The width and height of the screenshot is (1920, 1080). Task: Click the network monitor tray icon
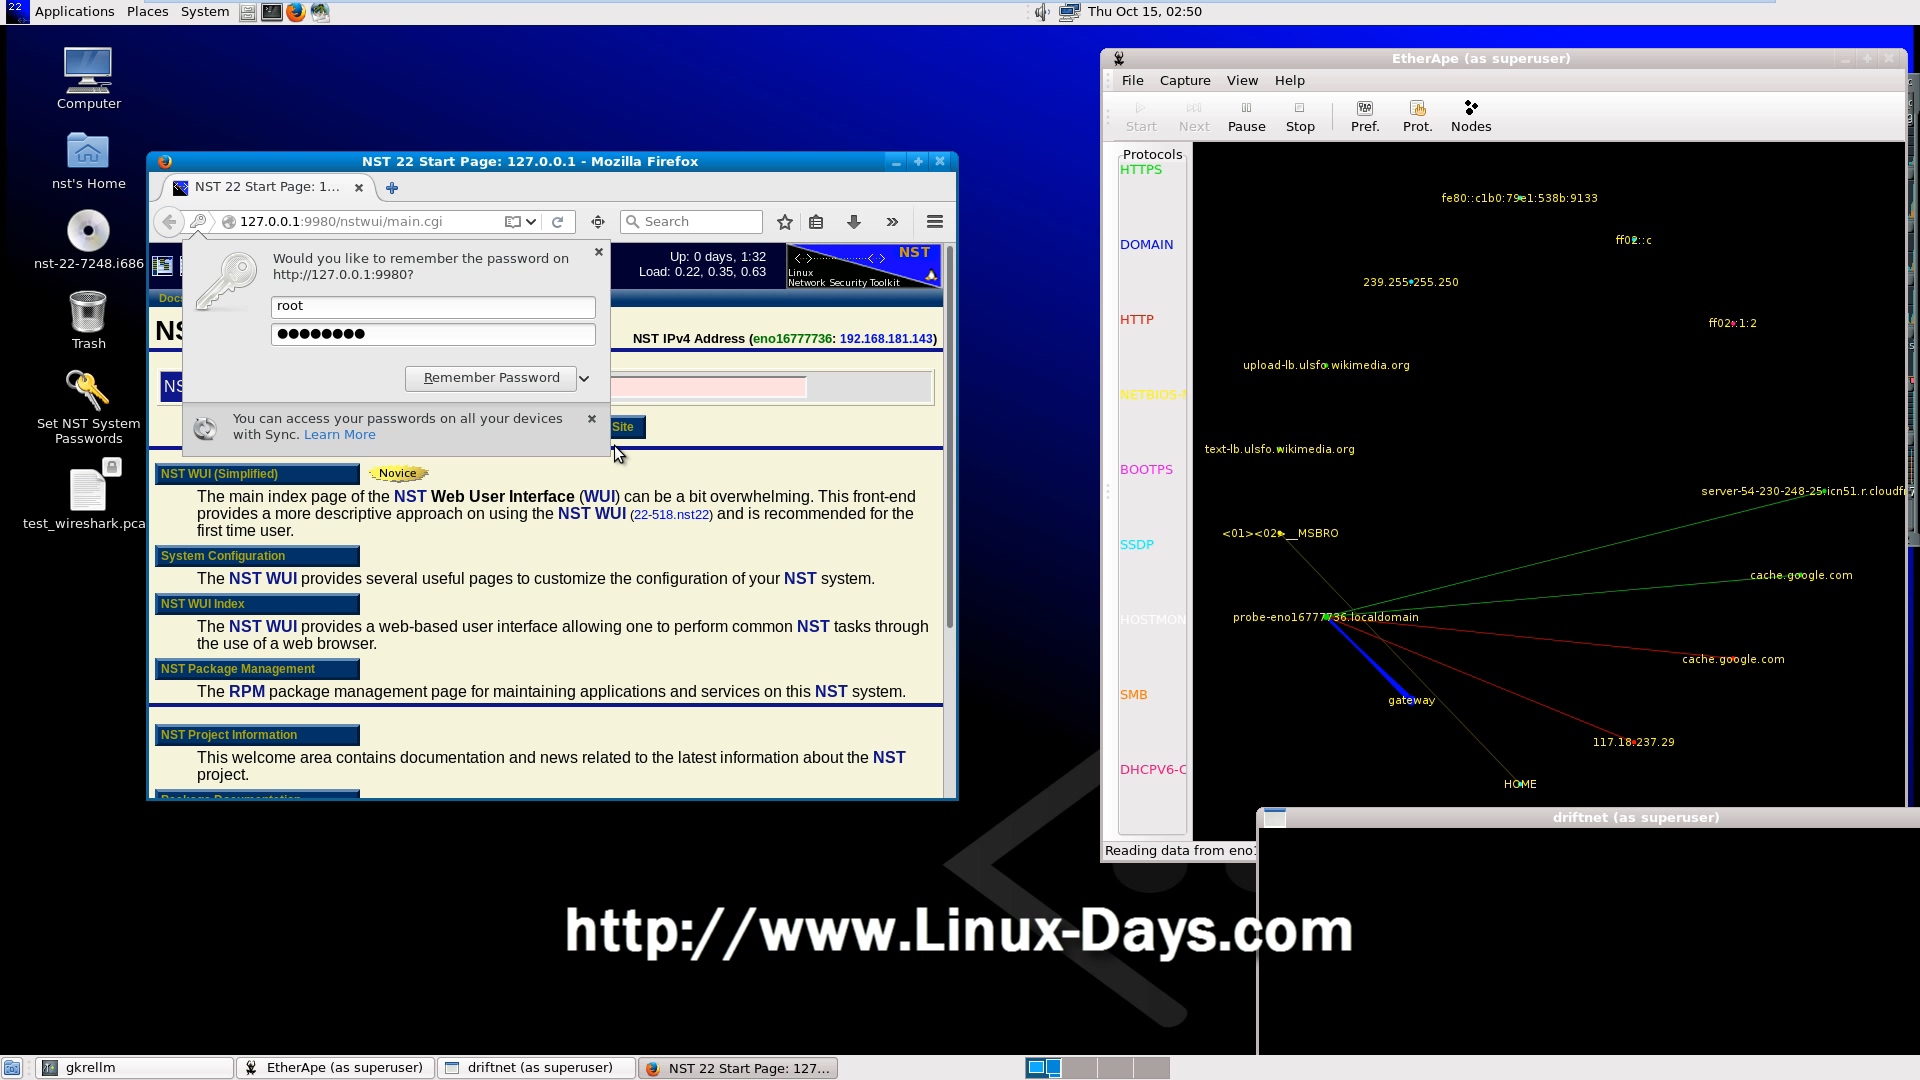pyautogui.click(x=1069, y=12)
